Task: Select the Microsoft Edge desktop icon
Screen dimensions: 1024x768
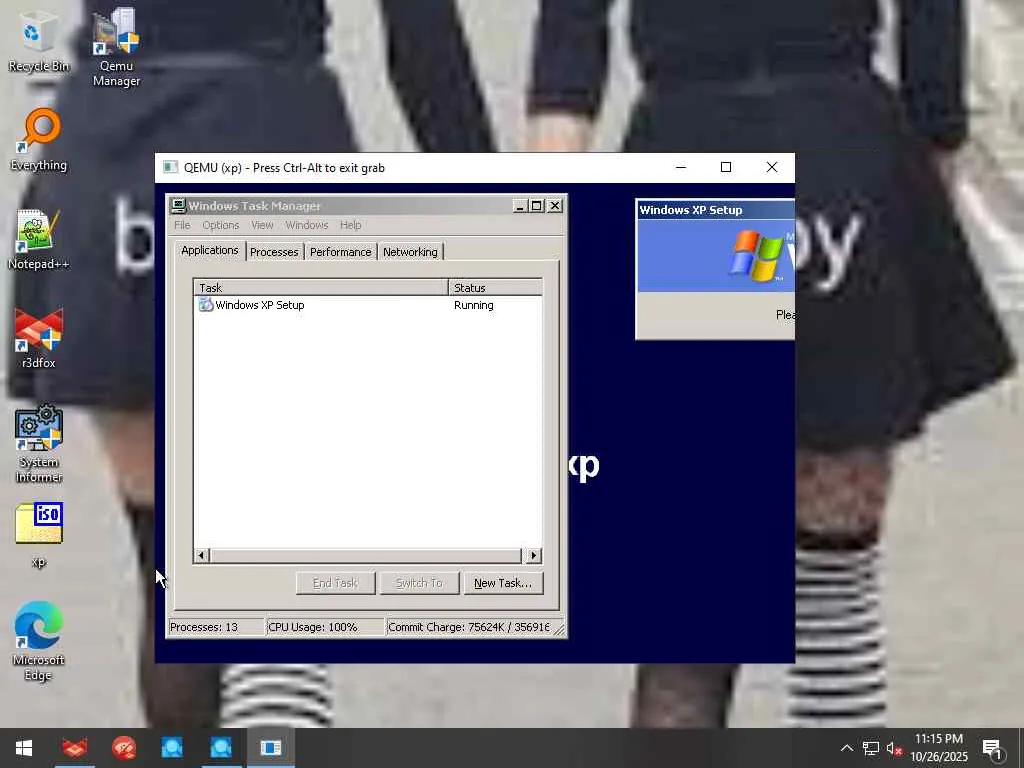Action: tap(38, 641)
